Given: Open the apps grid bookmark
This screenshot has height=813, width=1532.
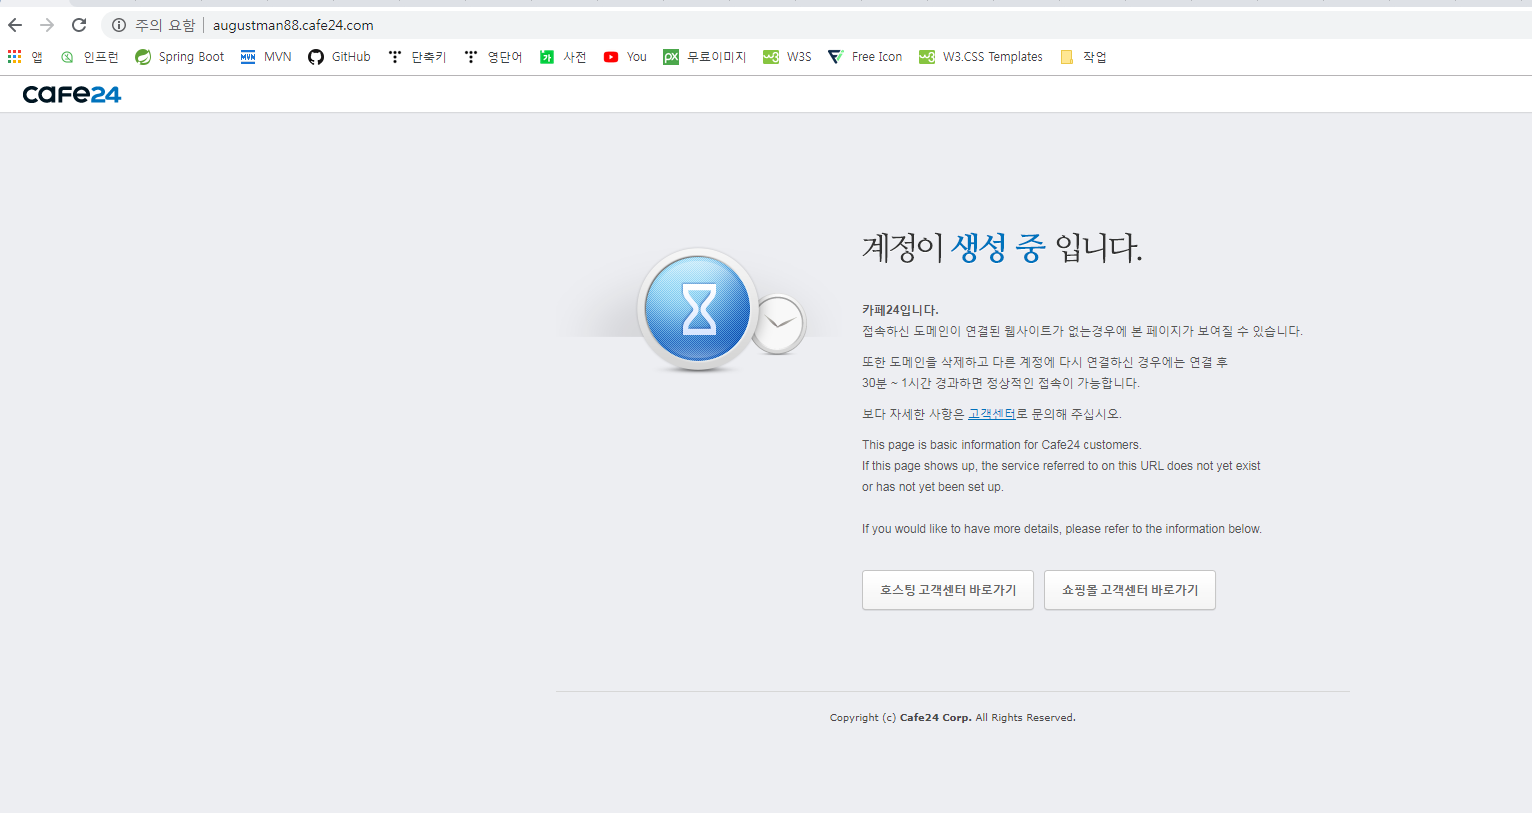Looking at the screenshot, I should coord(25,57).
